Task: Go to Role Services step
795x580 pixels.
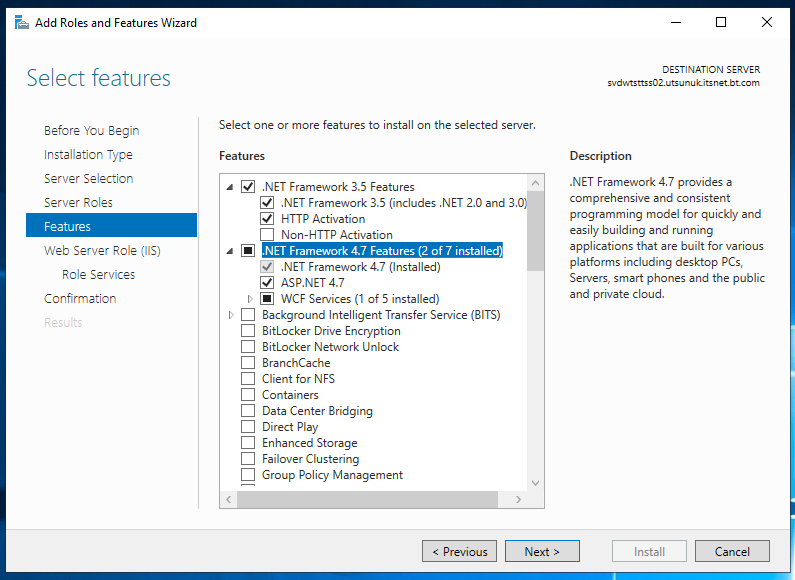Action: [98, 274]
